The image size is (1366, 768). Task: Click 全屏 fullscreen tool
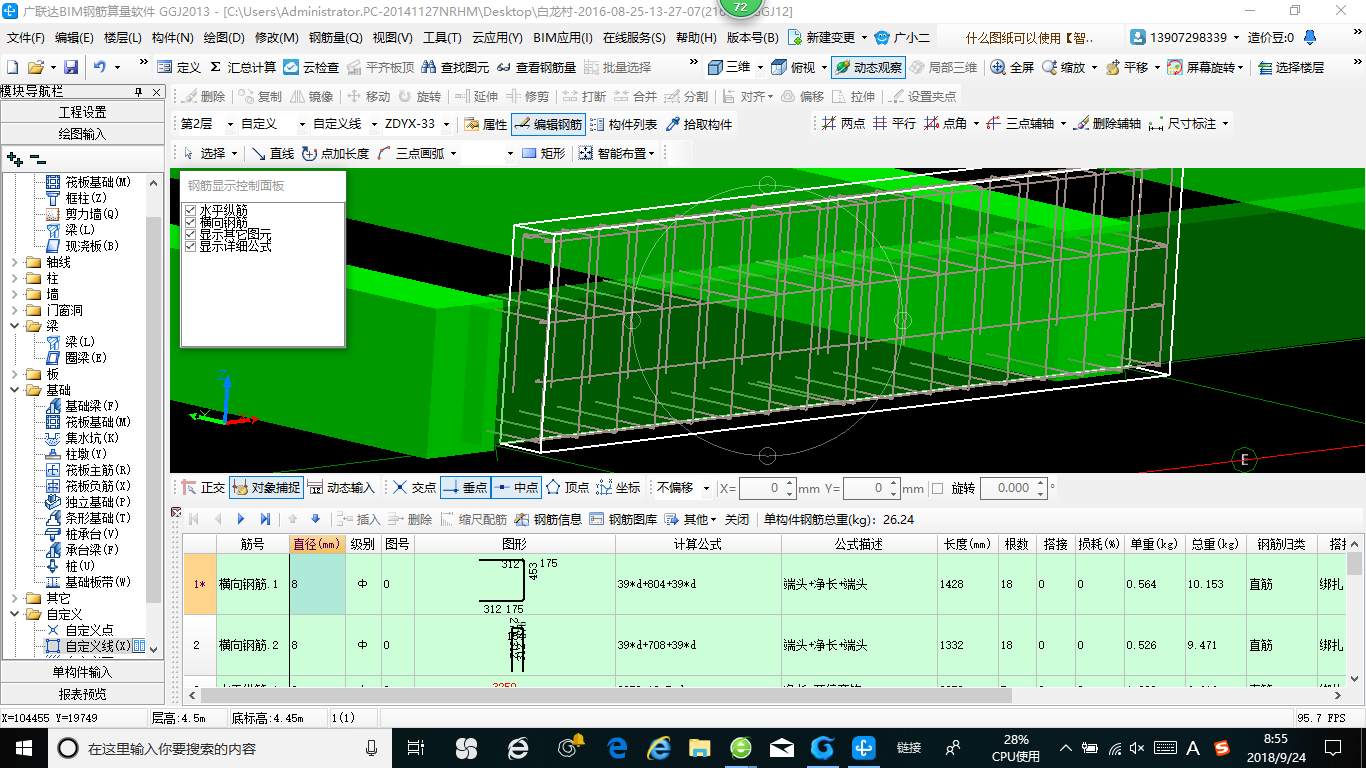[1012, 67]
